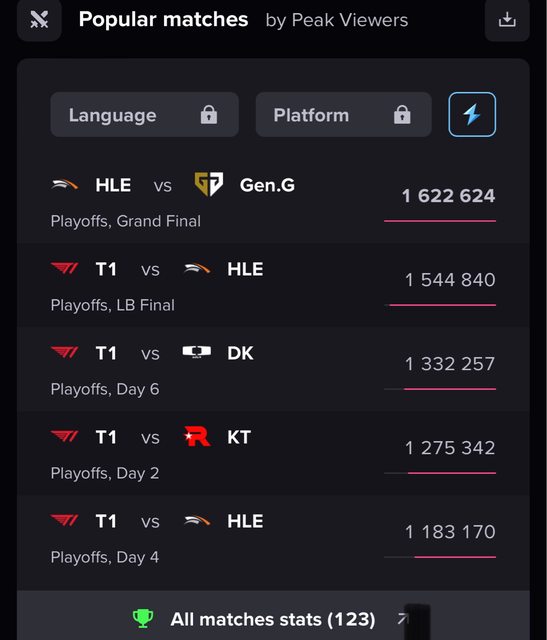Open All matches stats (123)
The image size is (547, 640).
pyautogui.click(x=274, y=619)
